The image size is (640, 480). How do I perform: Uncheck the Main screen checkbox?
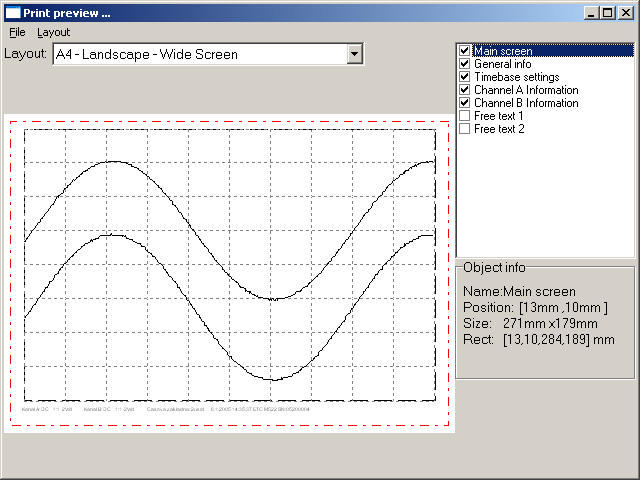(464, 51)
